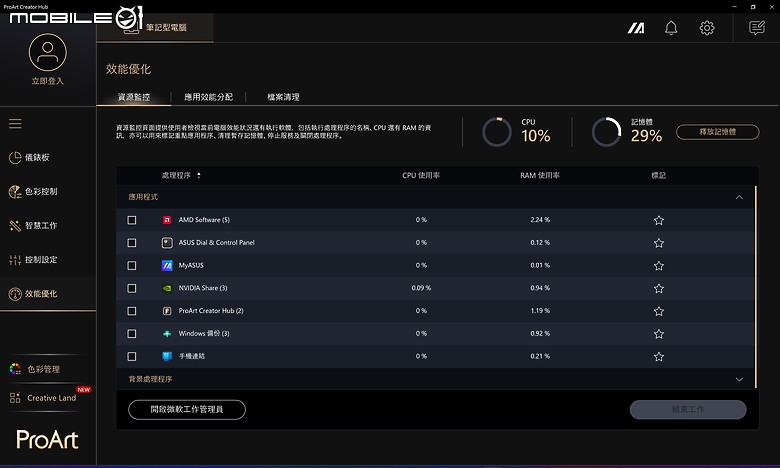
Task: Star the 手機連結 process
Action: pyautogui.click(x=659, y=357)
